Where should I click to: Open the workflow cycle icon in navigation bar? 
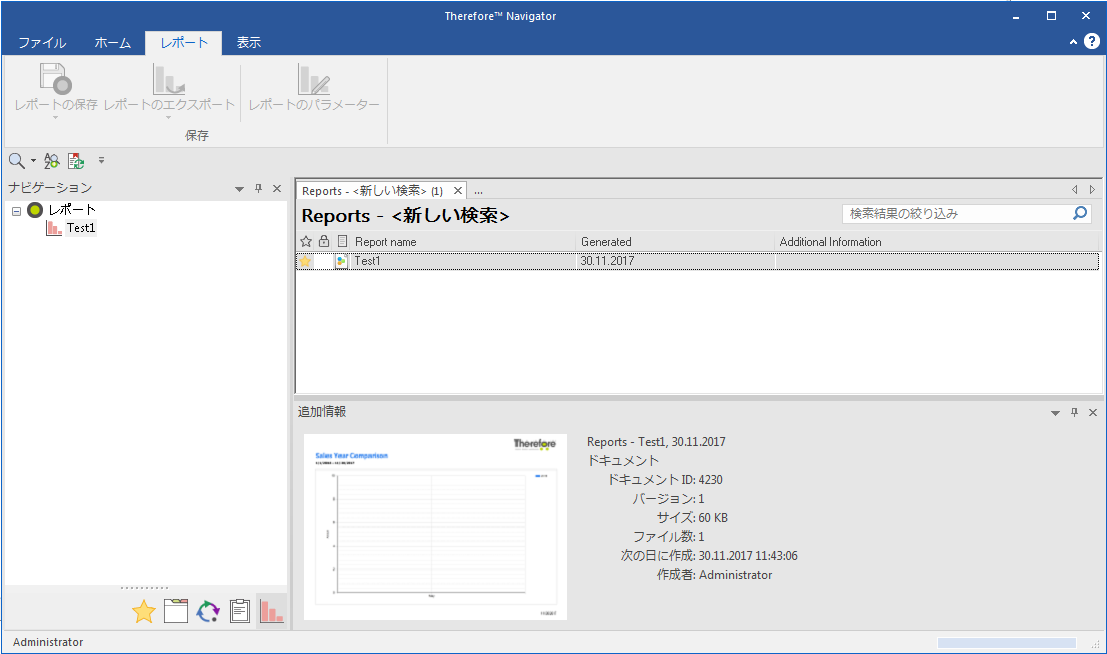(x=208, y=611)
